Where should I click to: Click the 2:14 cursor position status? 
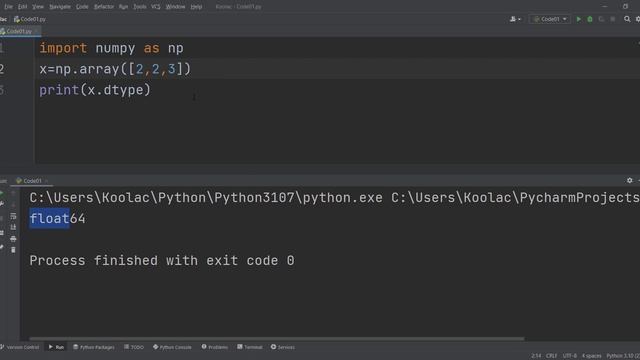[x=536, y=356]
